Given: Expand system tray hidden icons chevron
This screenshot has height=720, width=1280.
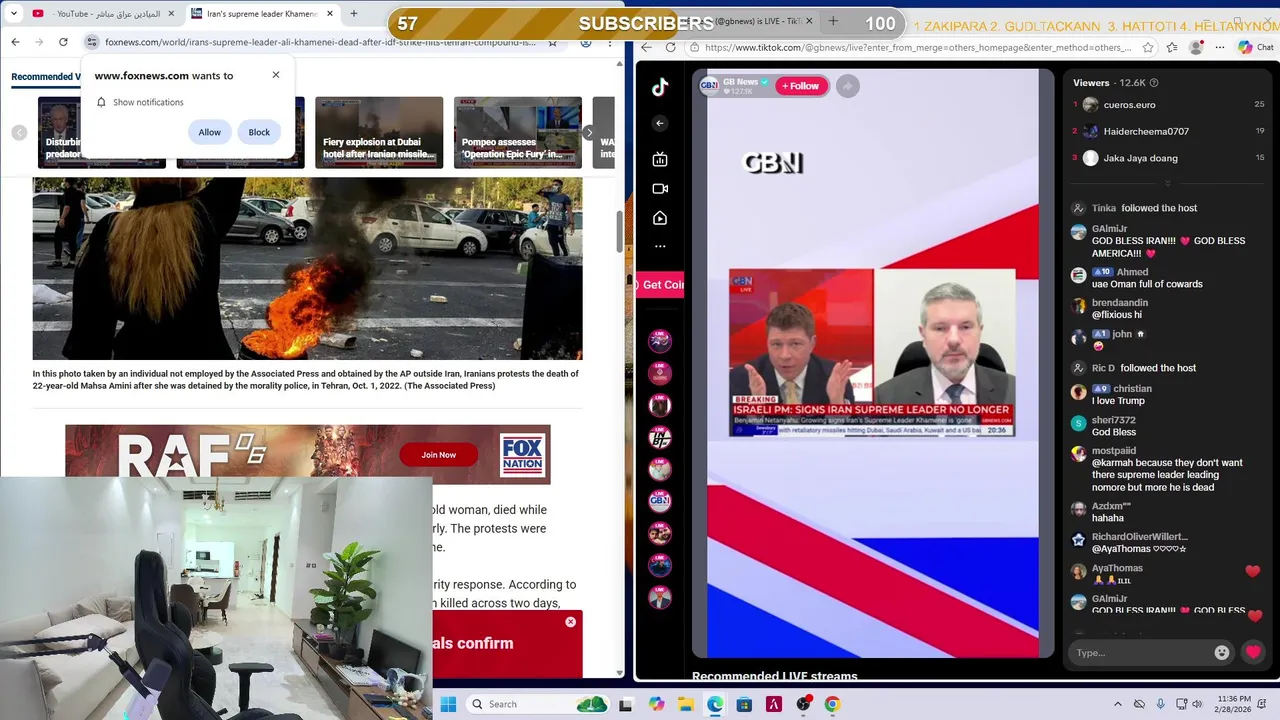Looking at the screenshot, I should (x=1118, y=704).
